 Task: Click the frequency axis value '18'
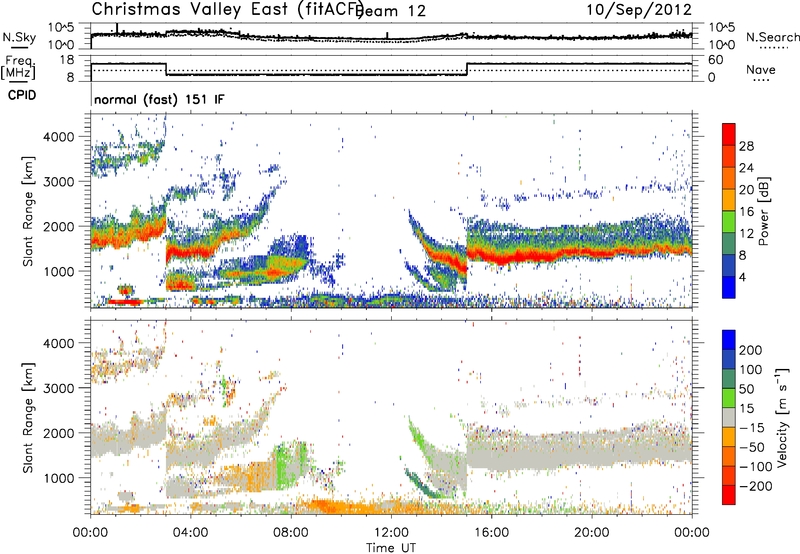pyautogui.click(x=67, y=60)
